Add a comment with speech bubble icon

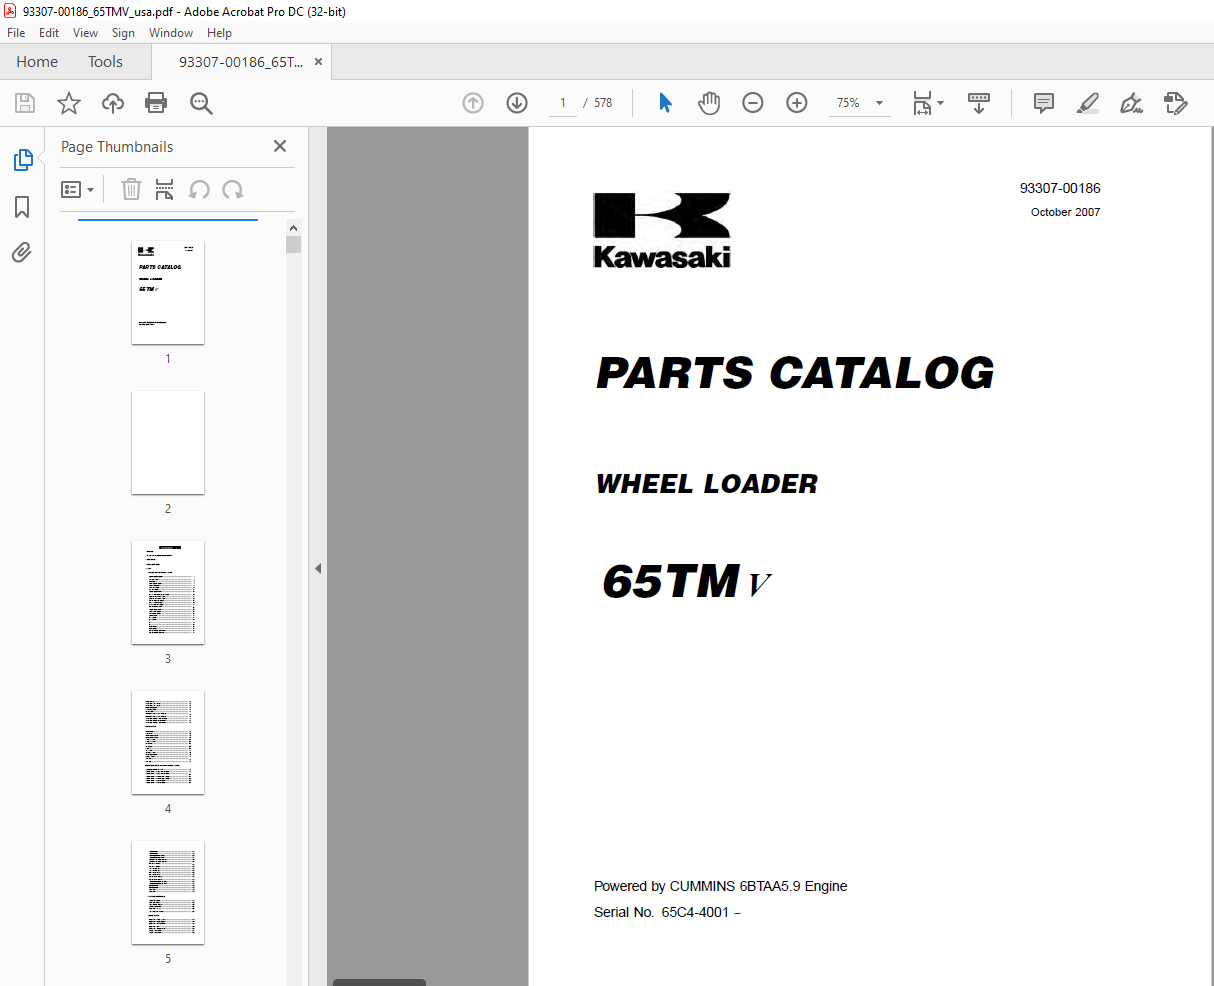point(1044,103)
